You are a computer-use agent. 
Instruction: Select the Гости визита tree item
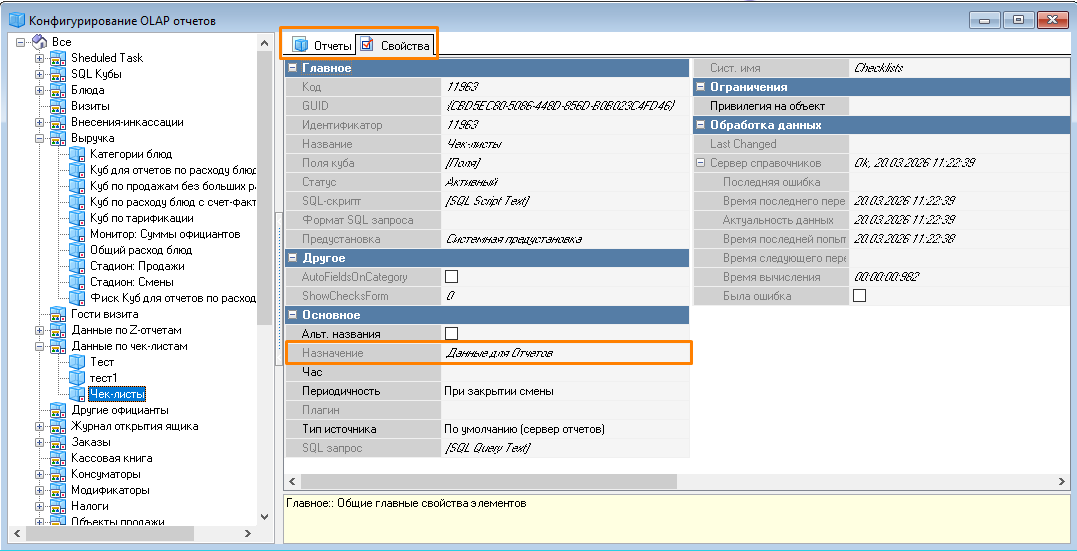coord(105,314)
